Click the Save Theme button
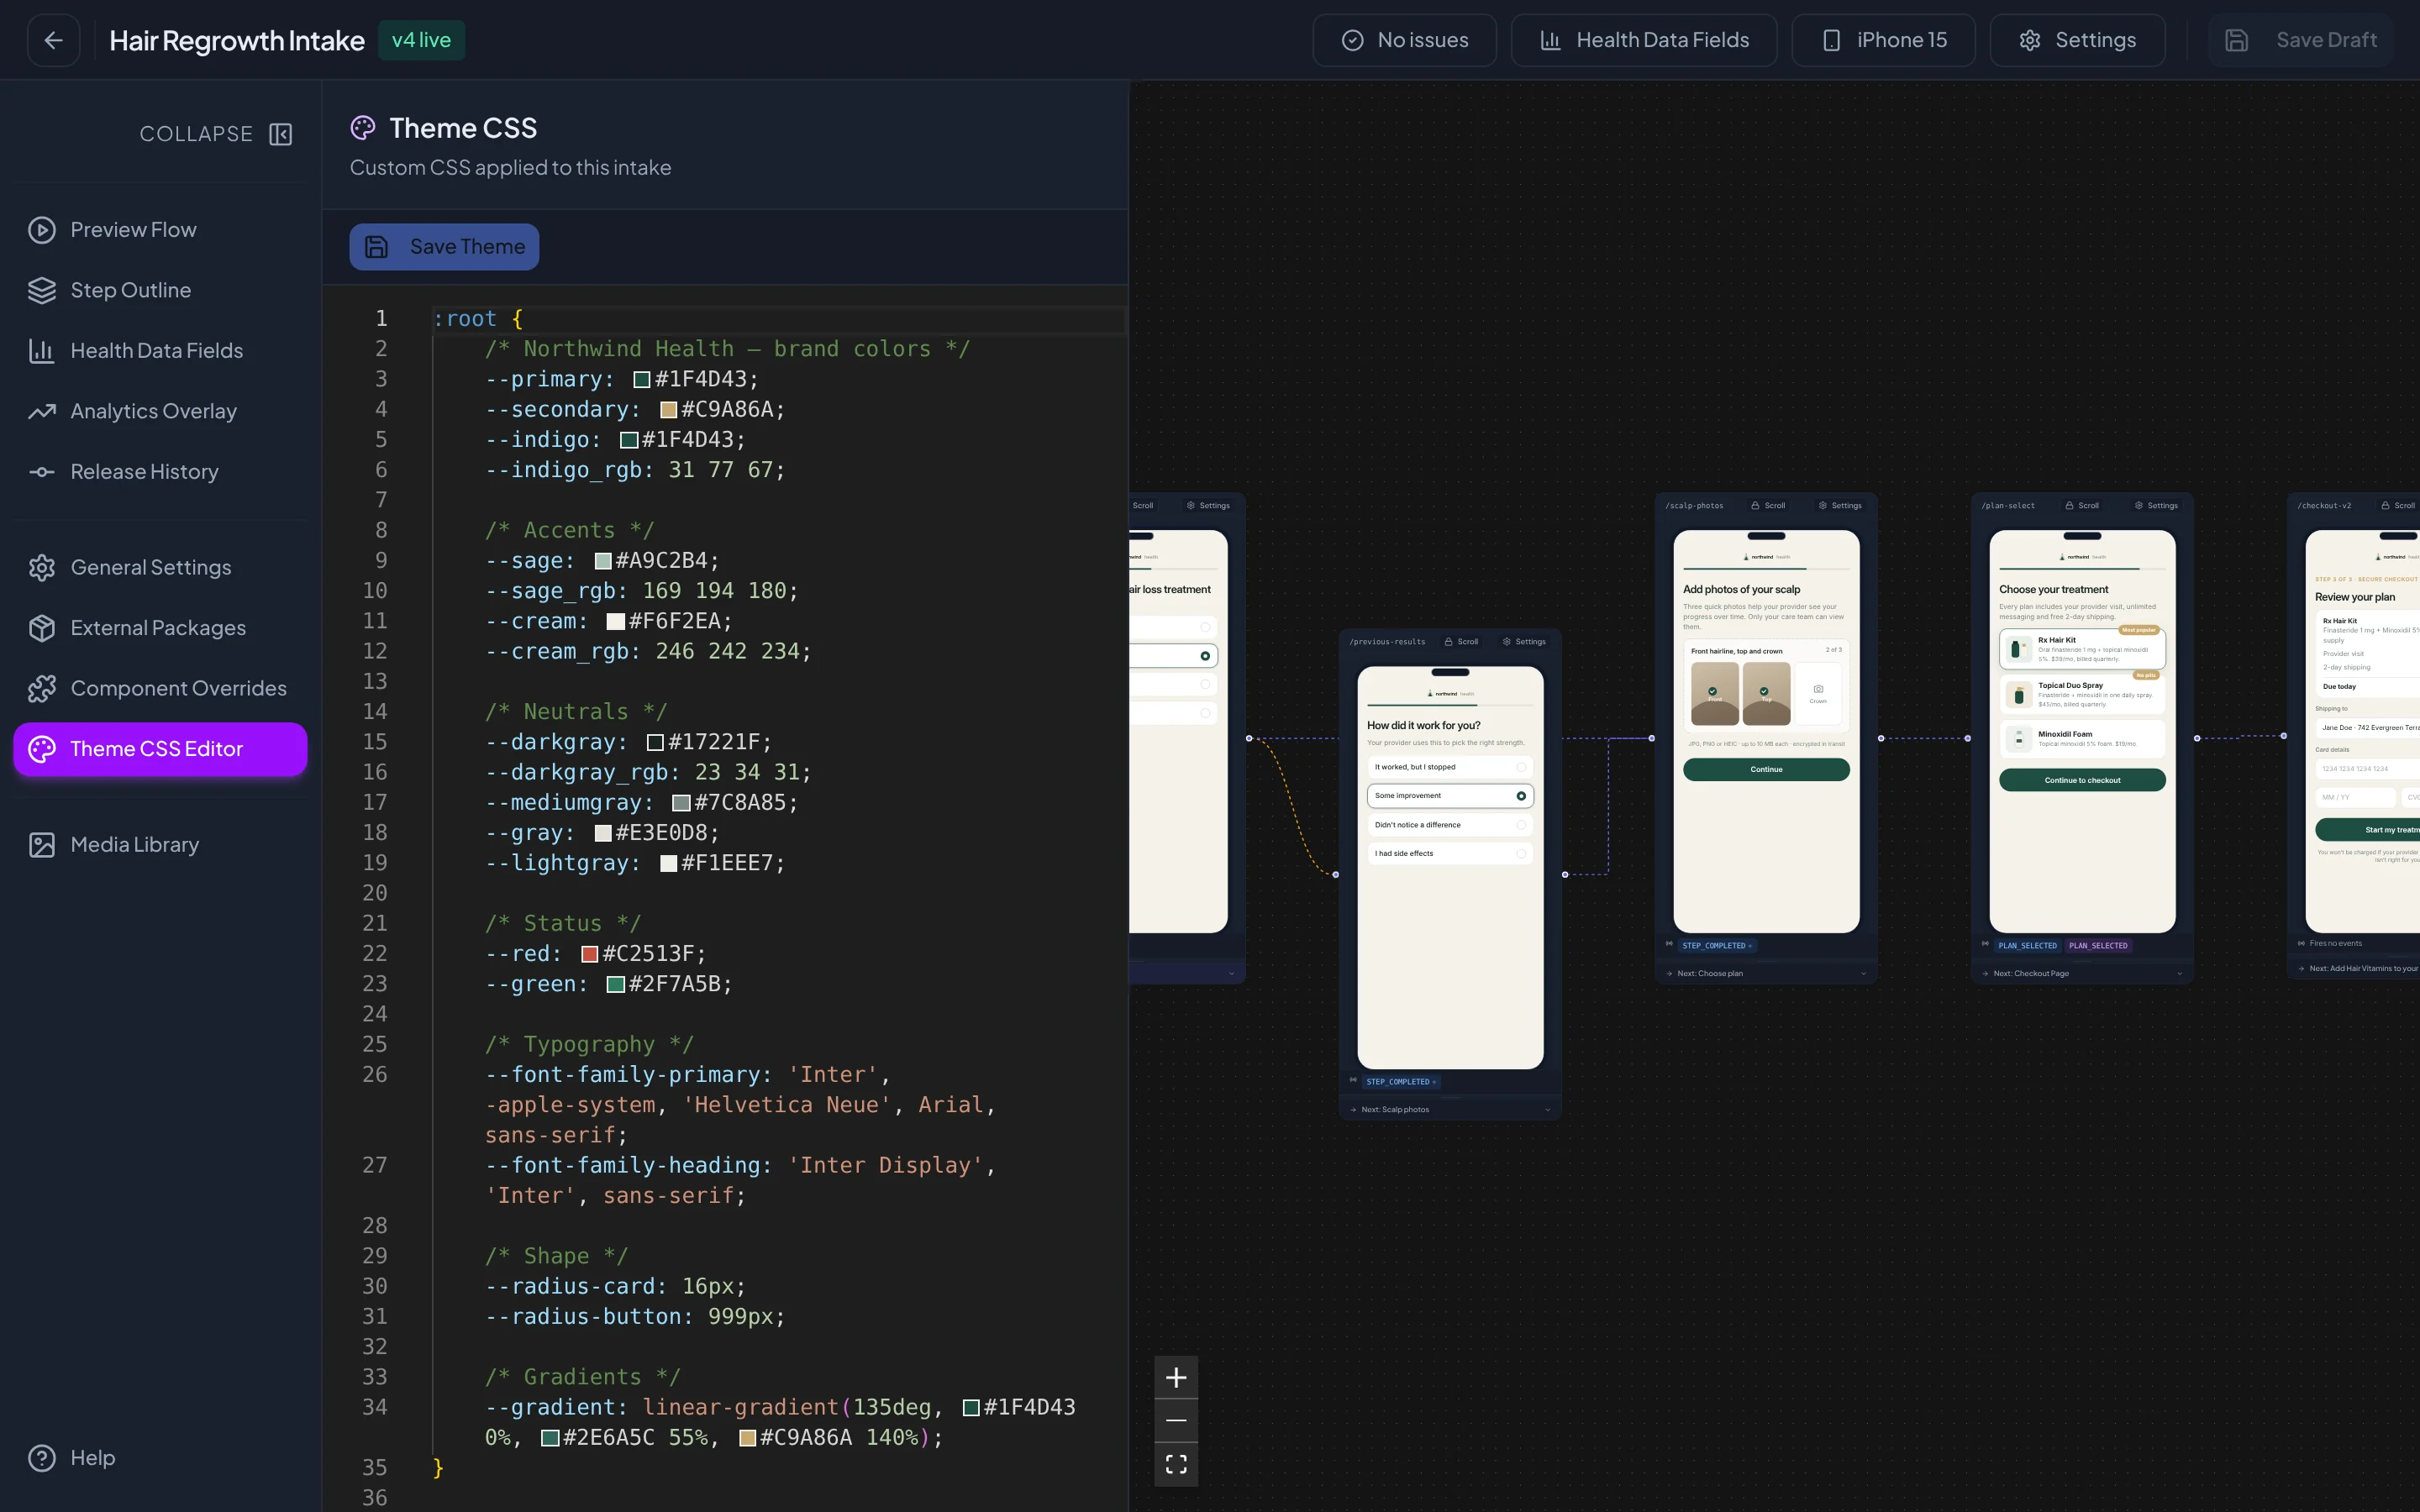 (444, 247)
